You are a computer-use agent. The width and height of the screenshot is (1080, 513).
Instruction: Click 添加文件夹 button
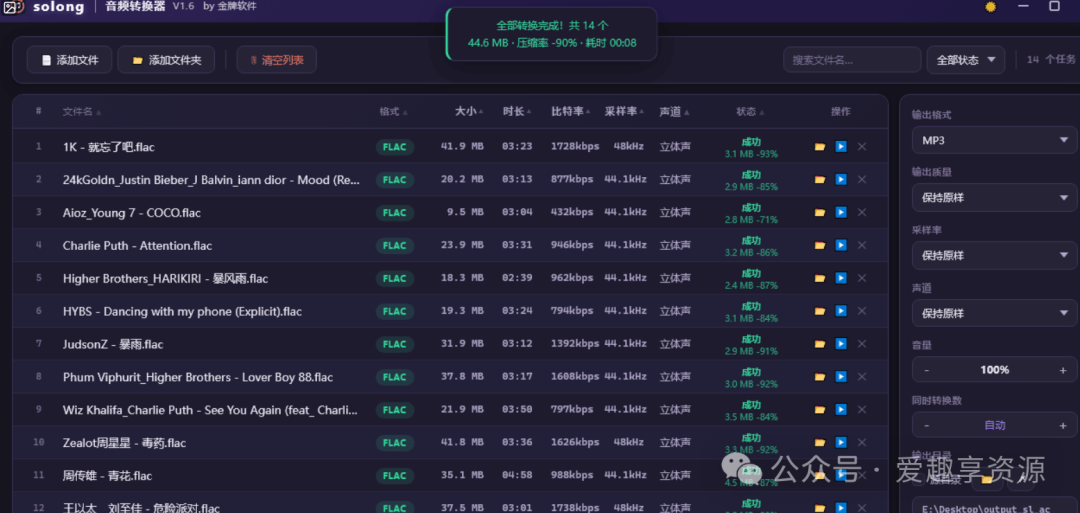166,60
